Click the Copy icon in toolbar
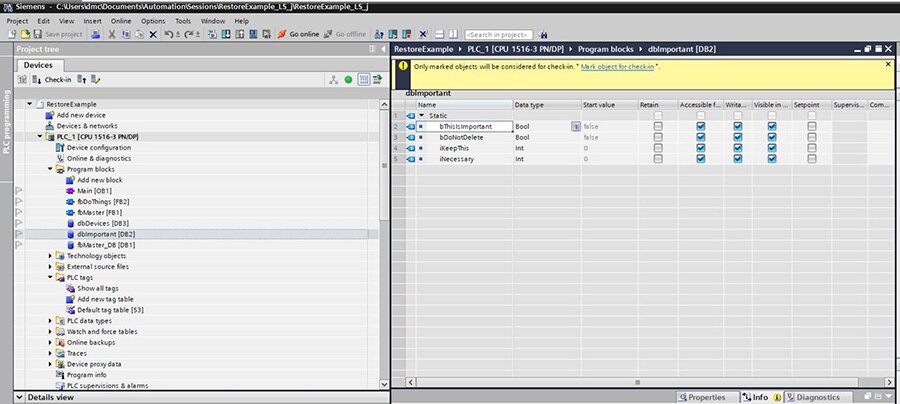 pos(126,34)
